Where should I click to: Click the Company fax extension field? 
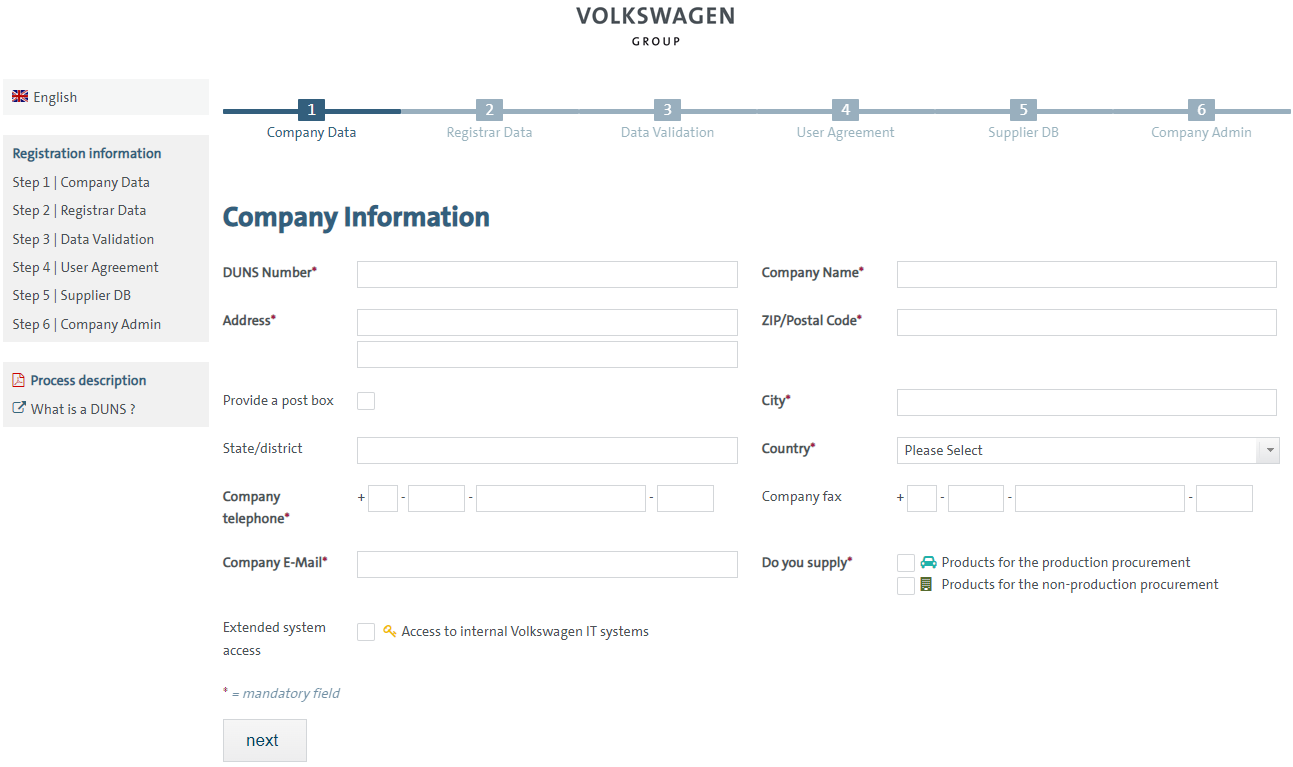tap(1224, 498)
